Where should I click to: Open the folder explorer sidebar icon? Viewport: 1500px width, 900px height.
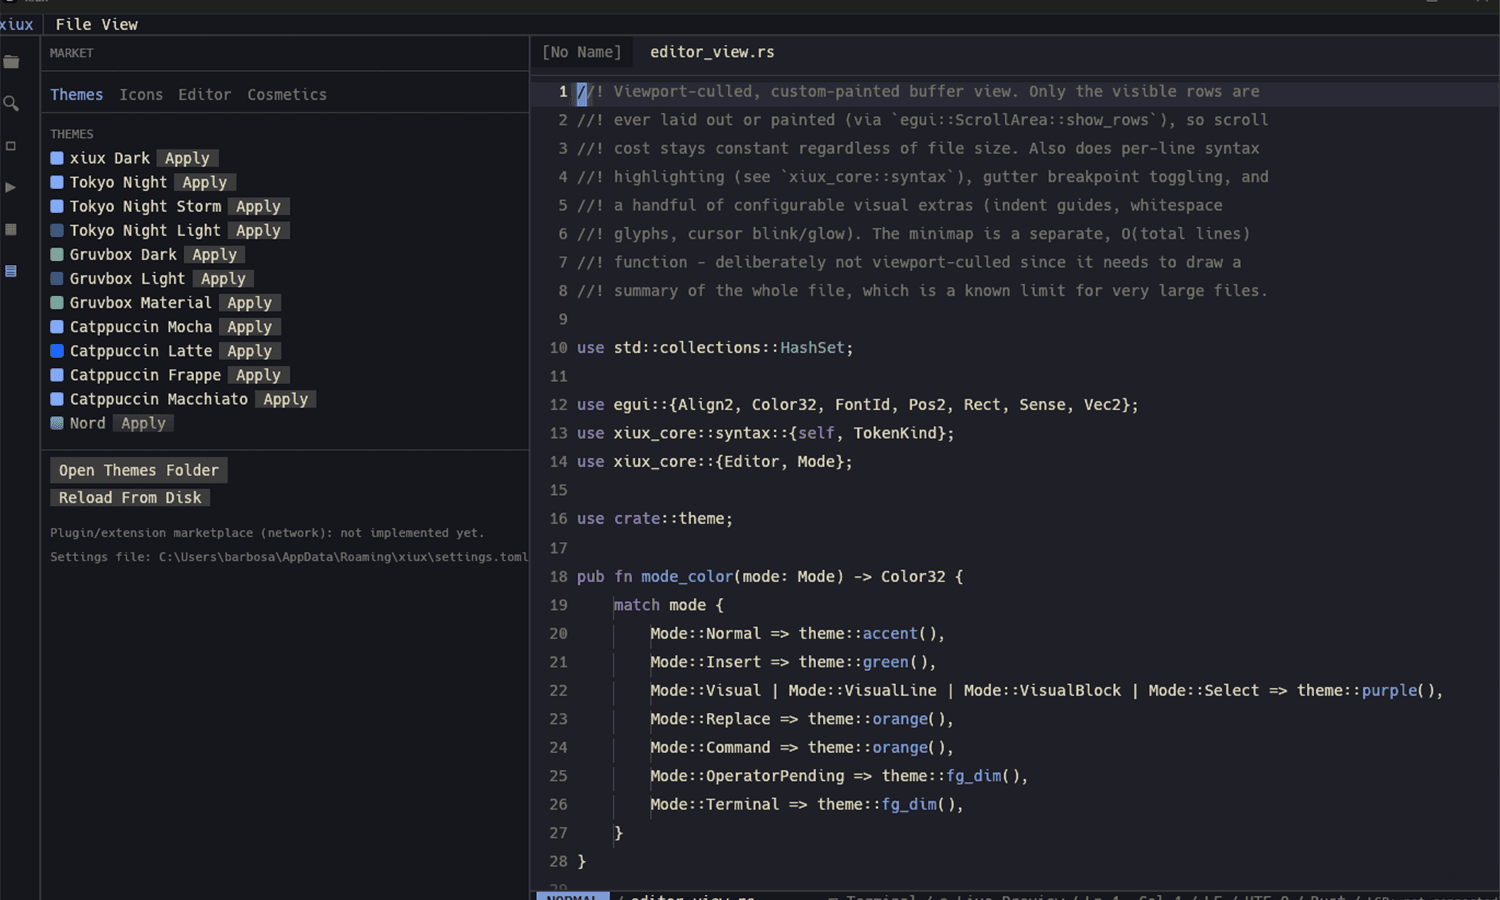pos(11,62)
